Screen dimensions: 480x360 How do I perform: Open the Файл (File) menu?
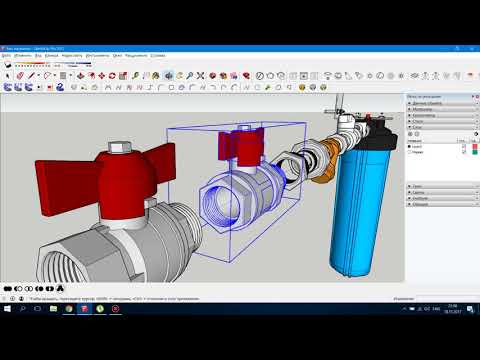click(6, 55)
